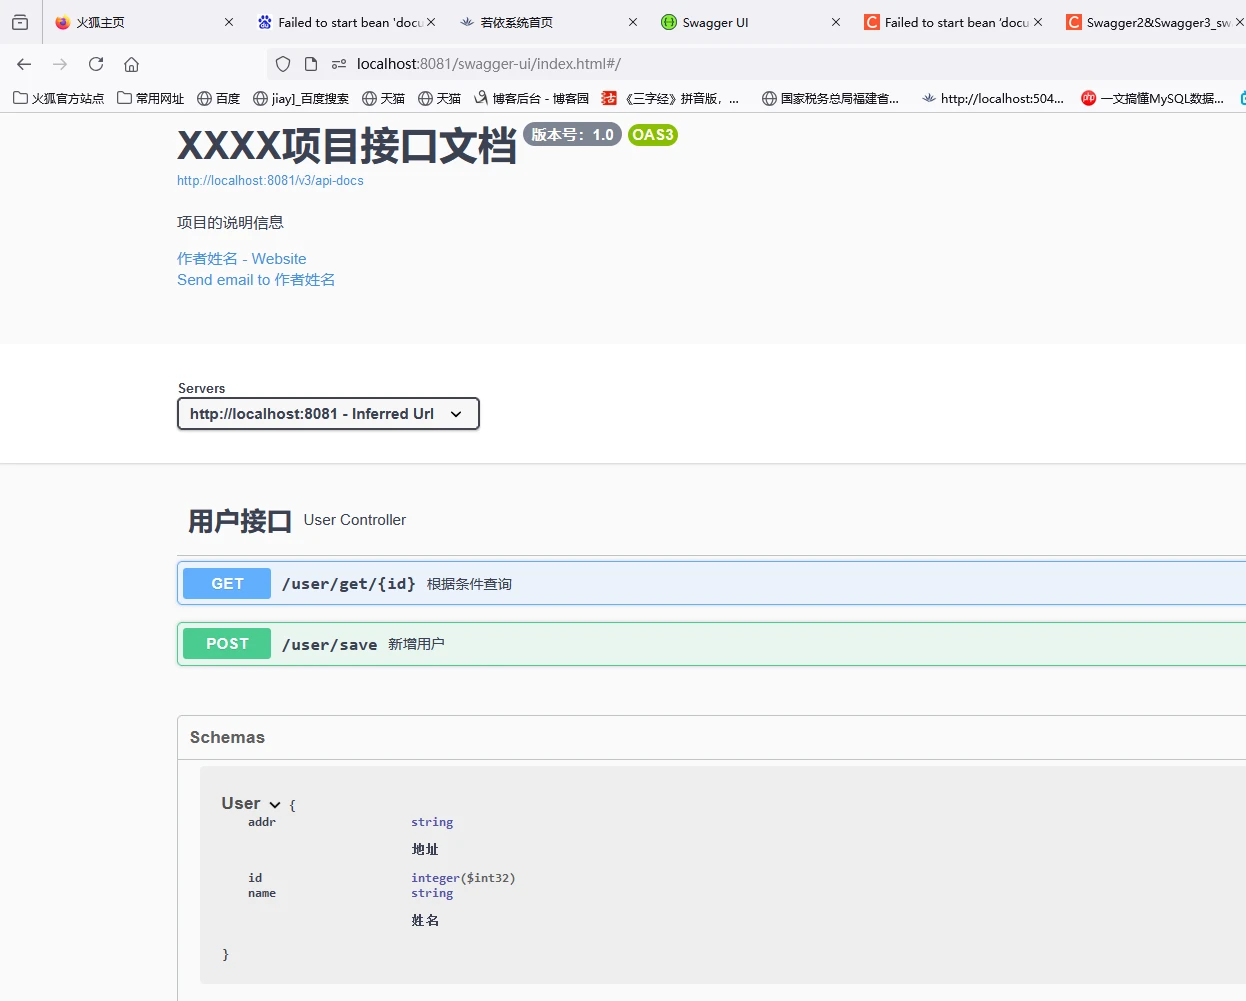1246x1001 pixels.
Task: Open the browser home page icon
Action: pos(131,64)
